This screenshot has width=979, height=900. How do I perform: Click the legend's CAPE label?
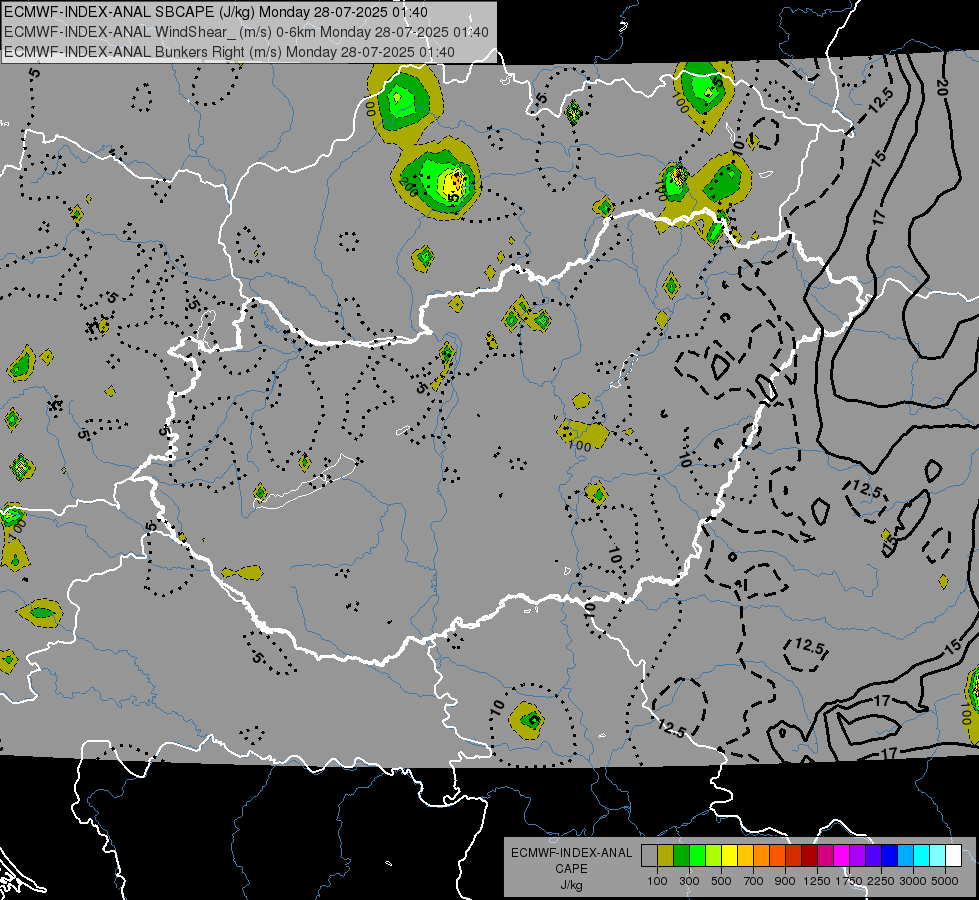[571, 869]
